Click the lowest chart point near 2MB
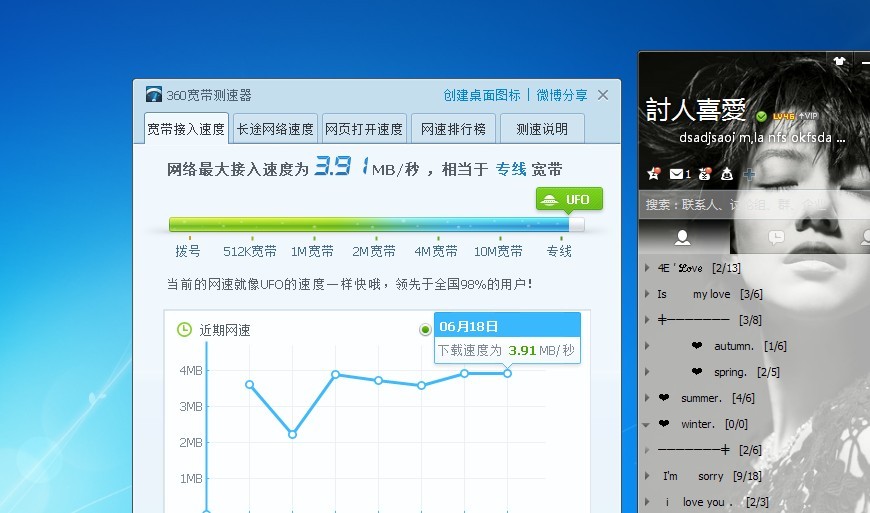The width and height of the screenshot is (870, 513). (x=292, y=434)
